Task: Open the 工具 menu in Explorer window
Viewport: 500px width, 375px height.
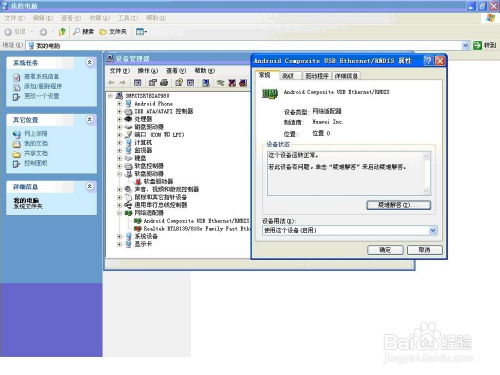Action: pos(128,18)
